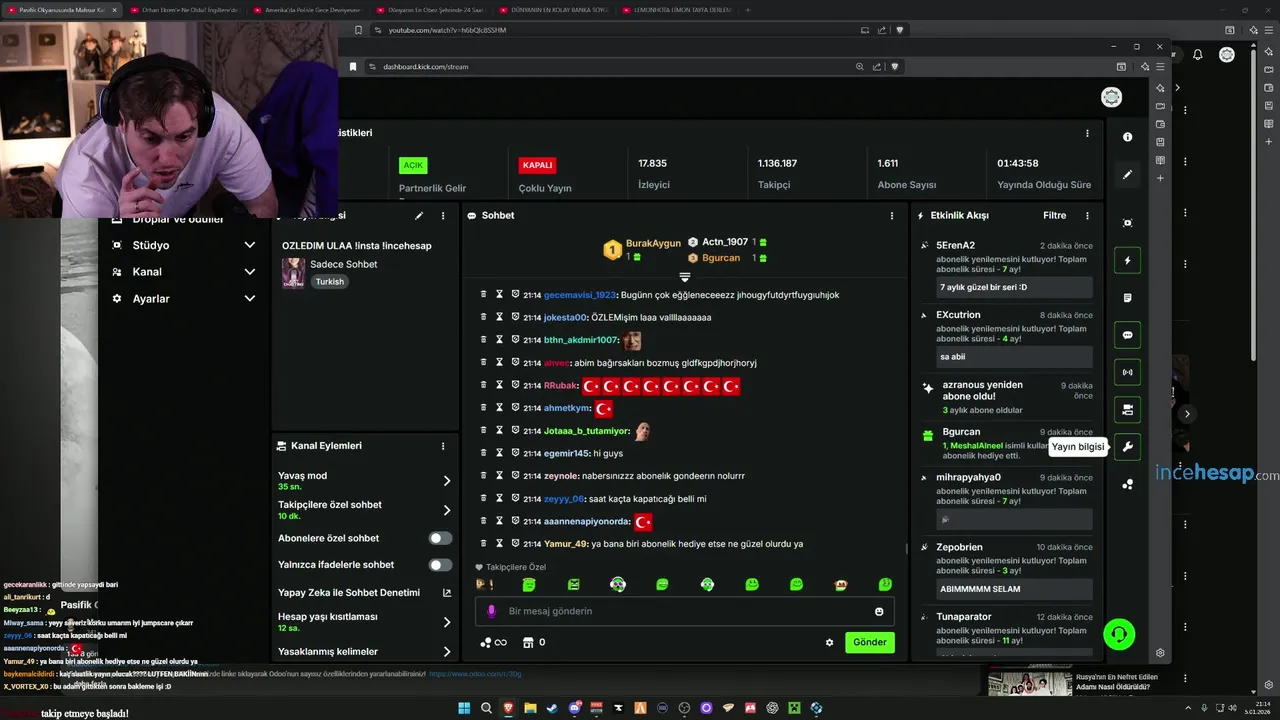Open Takipçilere özel sohbet options arrow

tap(447, 510)
